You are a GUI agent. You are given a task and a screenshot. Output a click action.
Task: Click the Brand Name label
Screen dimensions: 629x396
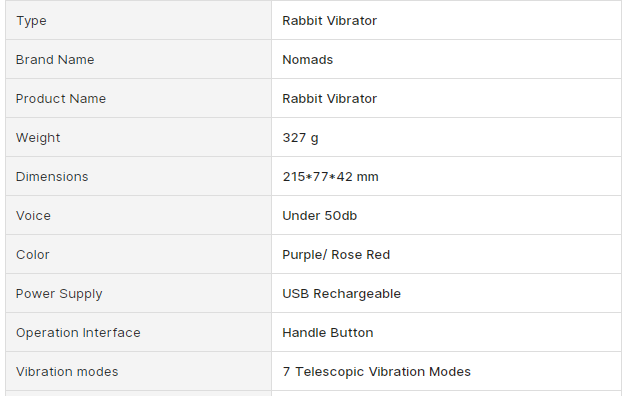[x=55, y=59]
